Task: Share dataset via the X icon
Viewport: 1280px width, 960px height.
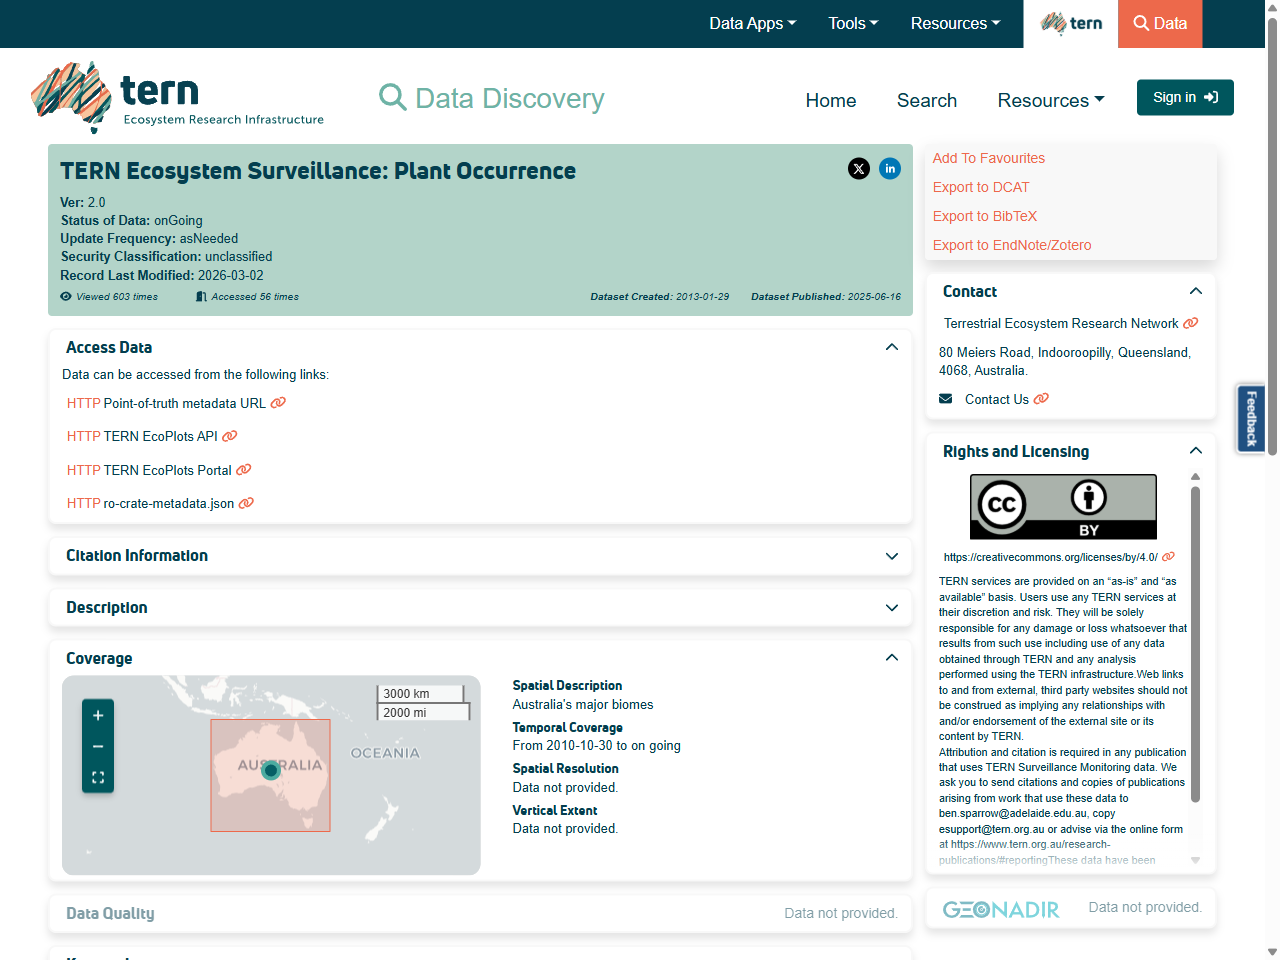Action: click(x=859, y=169)
